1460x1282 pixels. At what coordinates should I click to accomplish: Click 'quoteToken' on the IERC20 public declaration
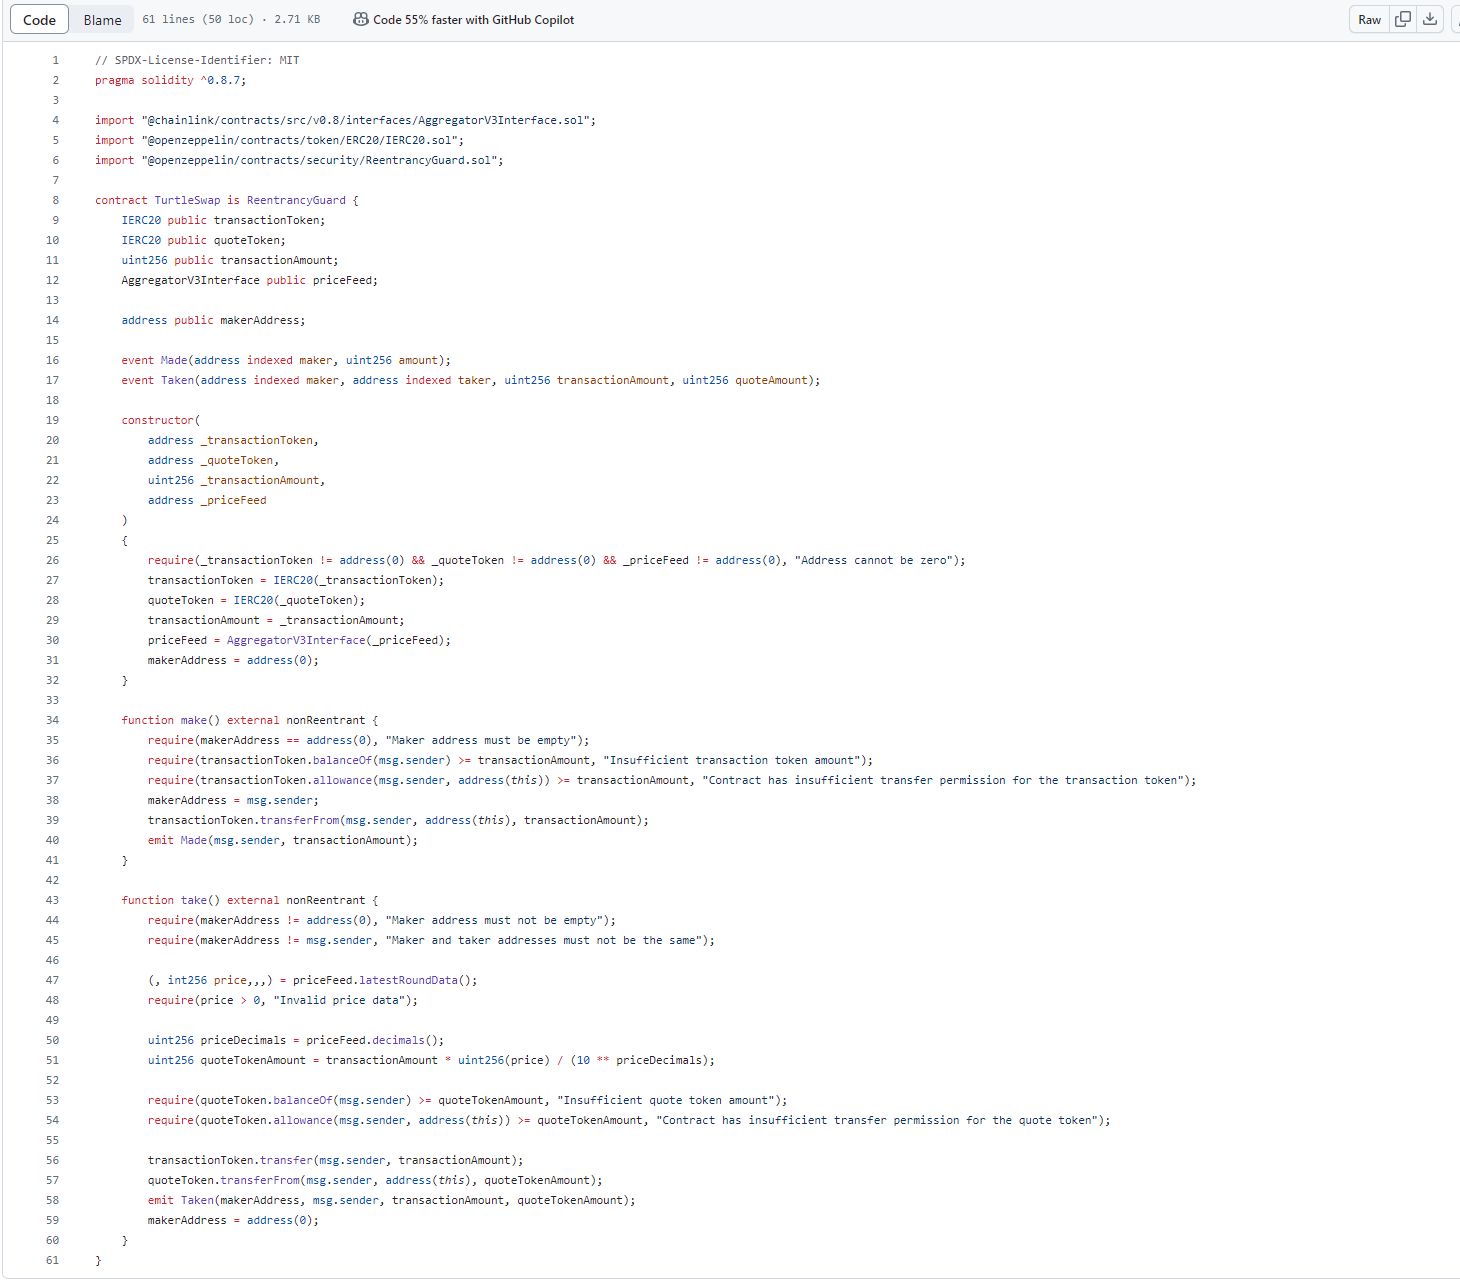pyautogui.click(x=246, y=240)
